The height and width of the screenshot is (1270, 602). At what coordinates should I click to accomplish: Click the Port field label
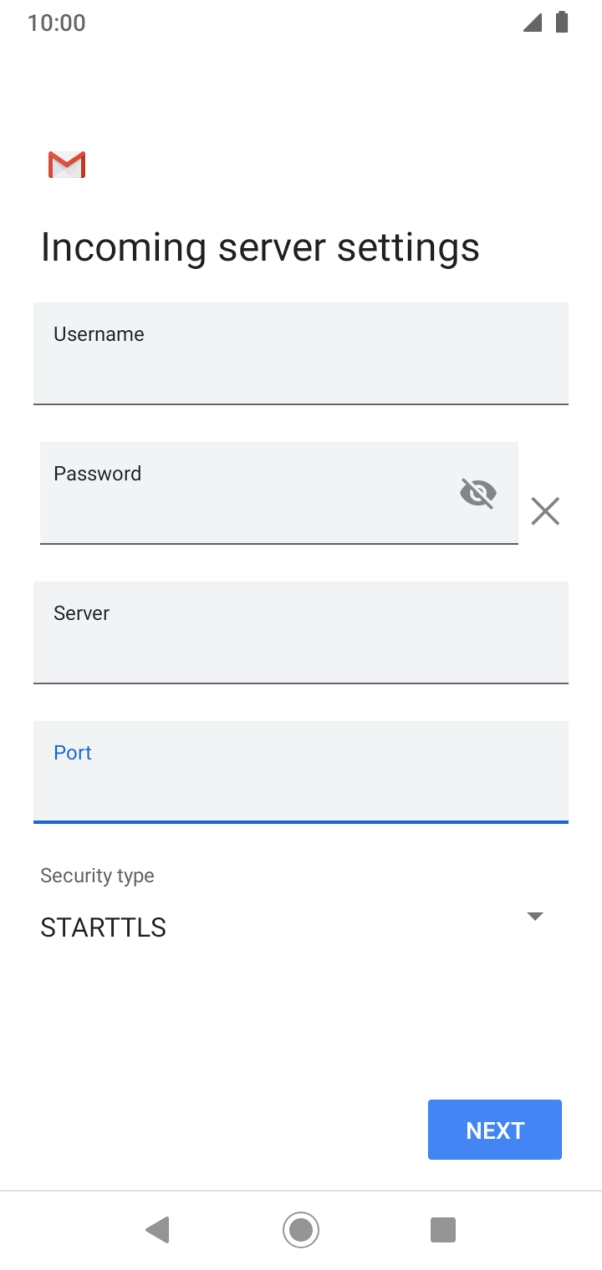72,752
